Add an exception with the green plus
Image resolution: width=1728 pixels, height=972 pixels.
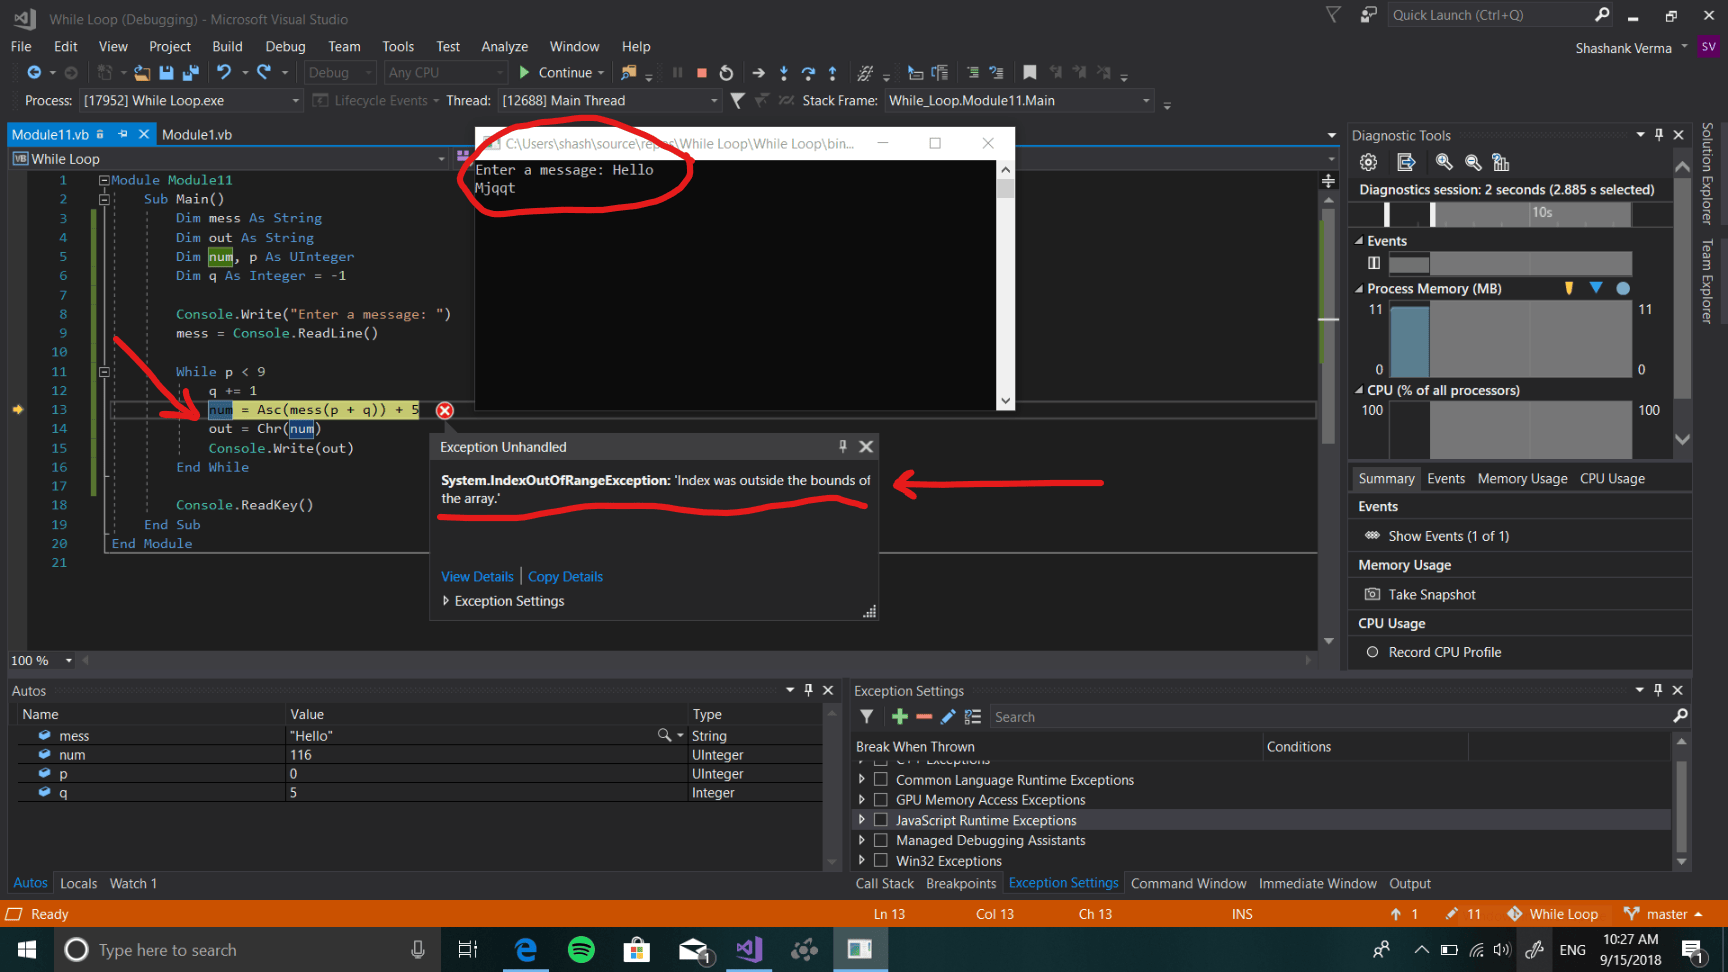point(899,717)
